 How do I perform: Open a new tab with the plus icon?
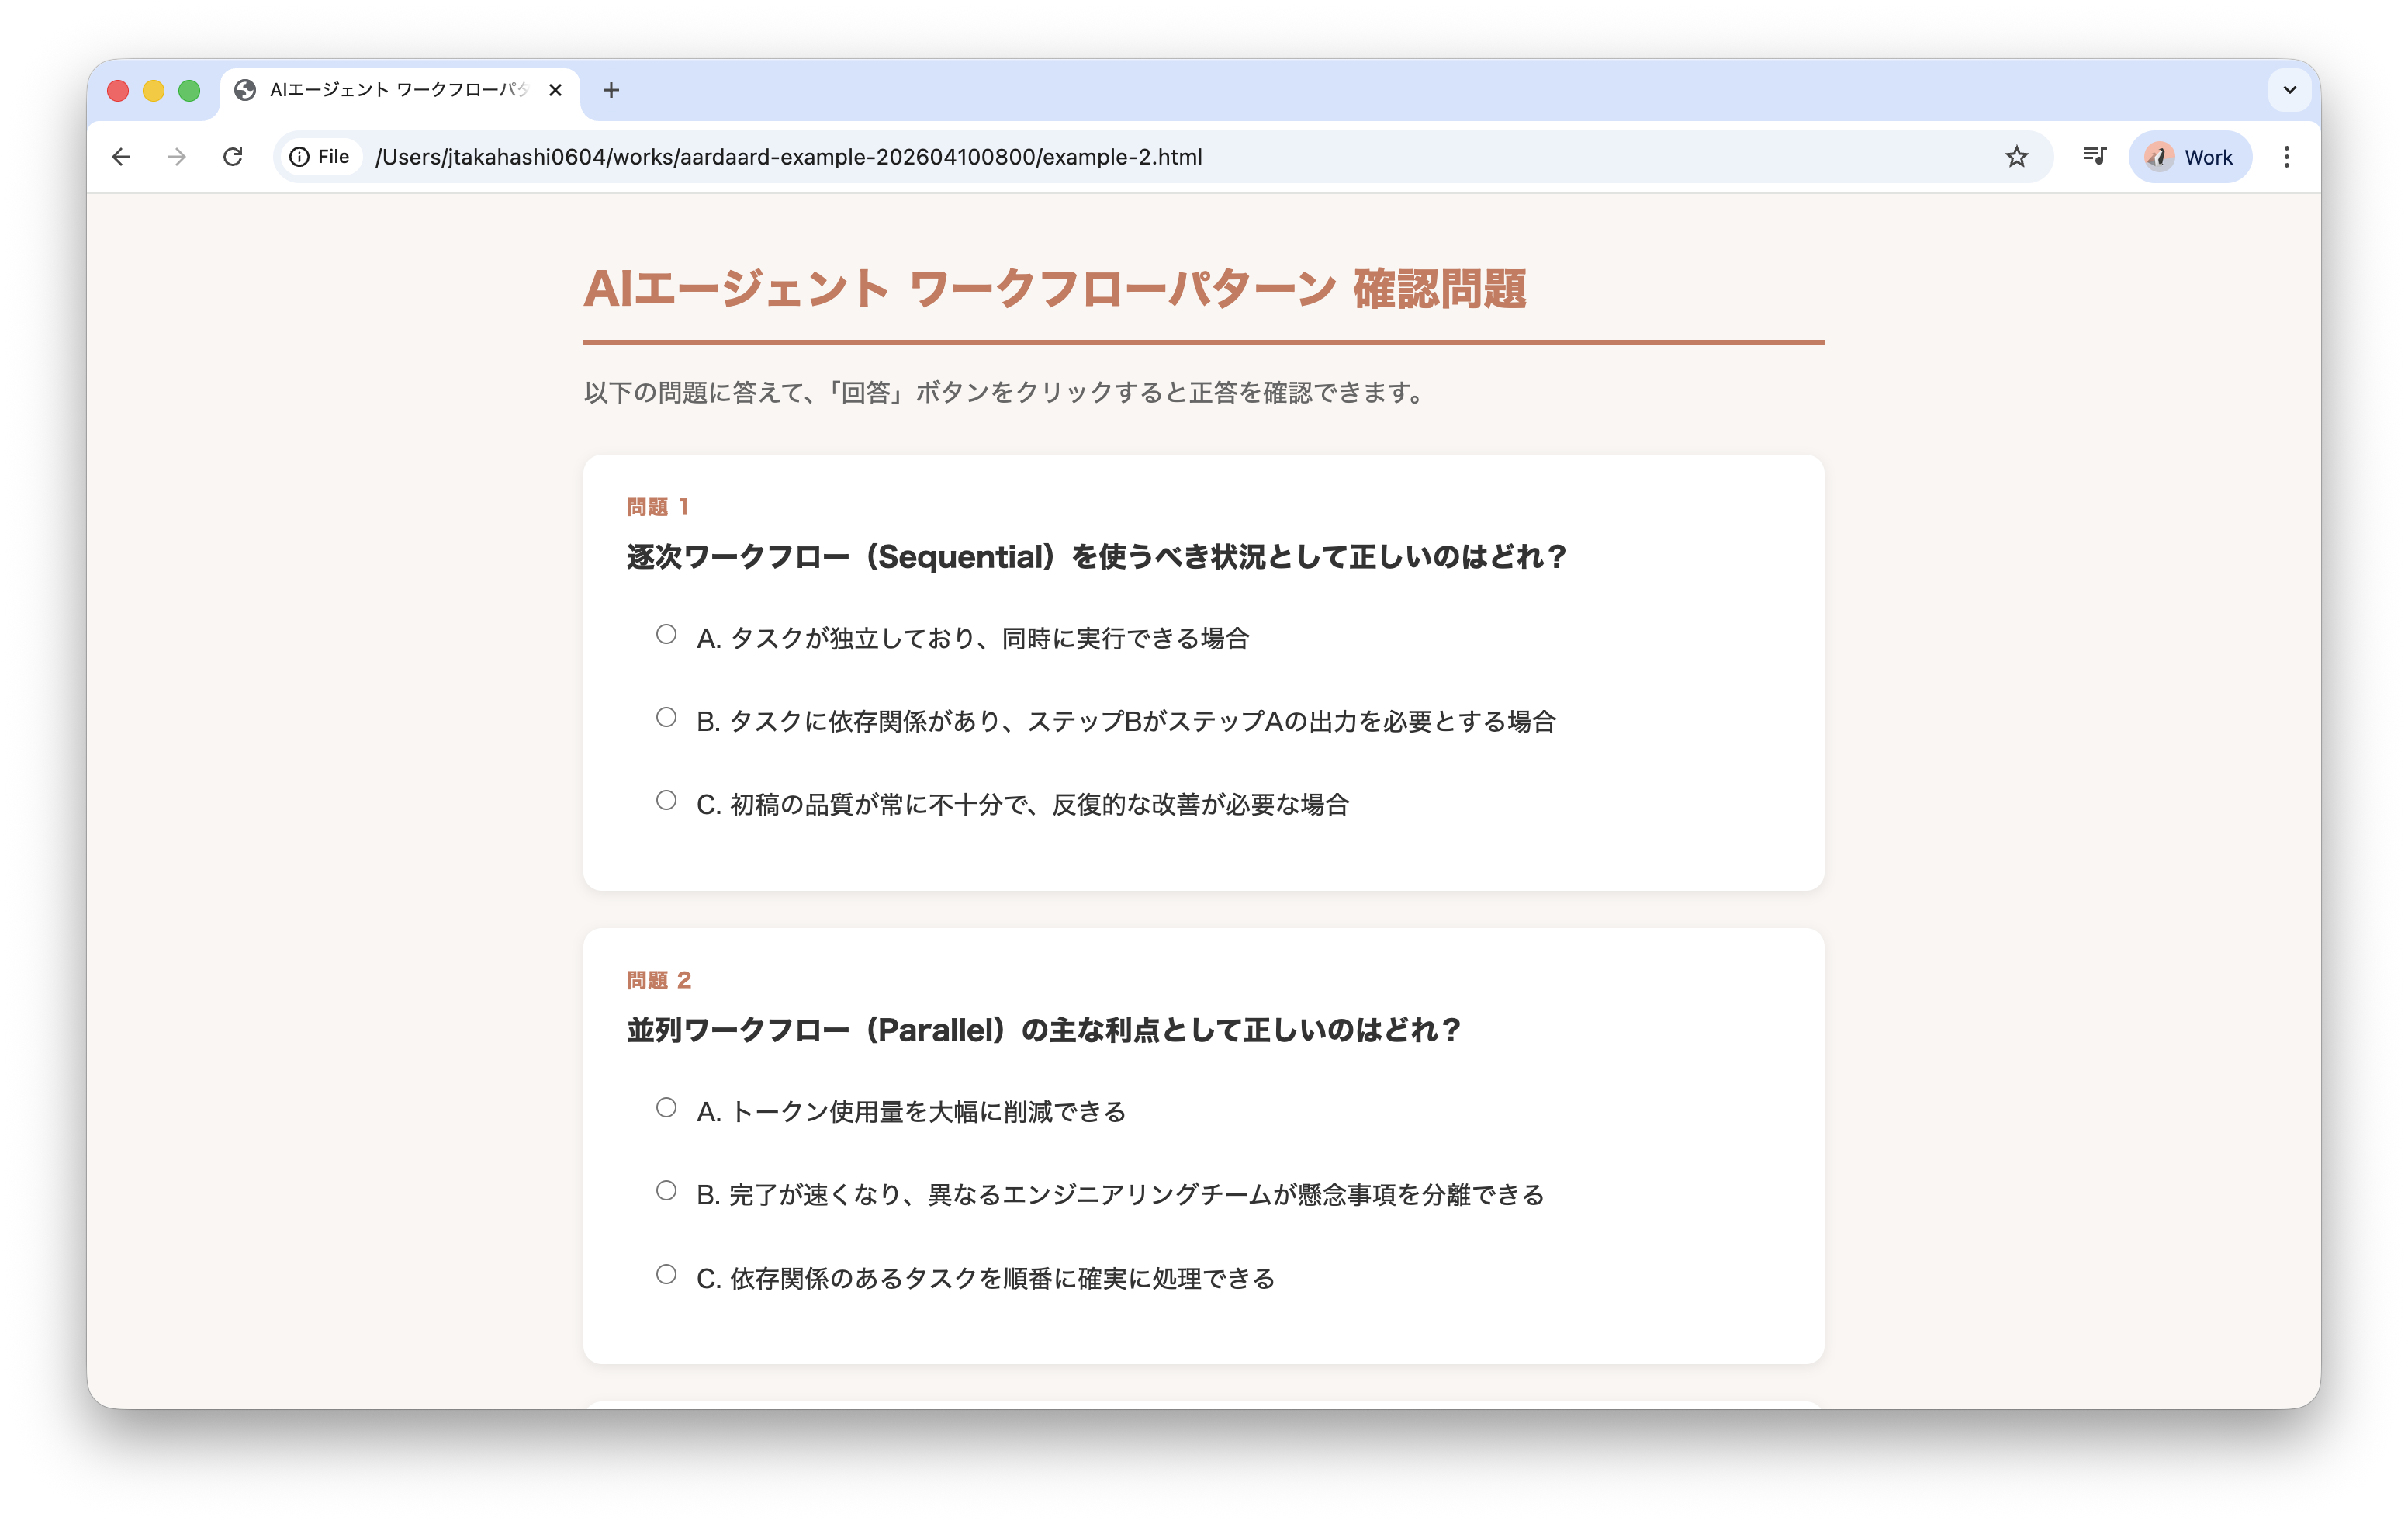(611, 90)
